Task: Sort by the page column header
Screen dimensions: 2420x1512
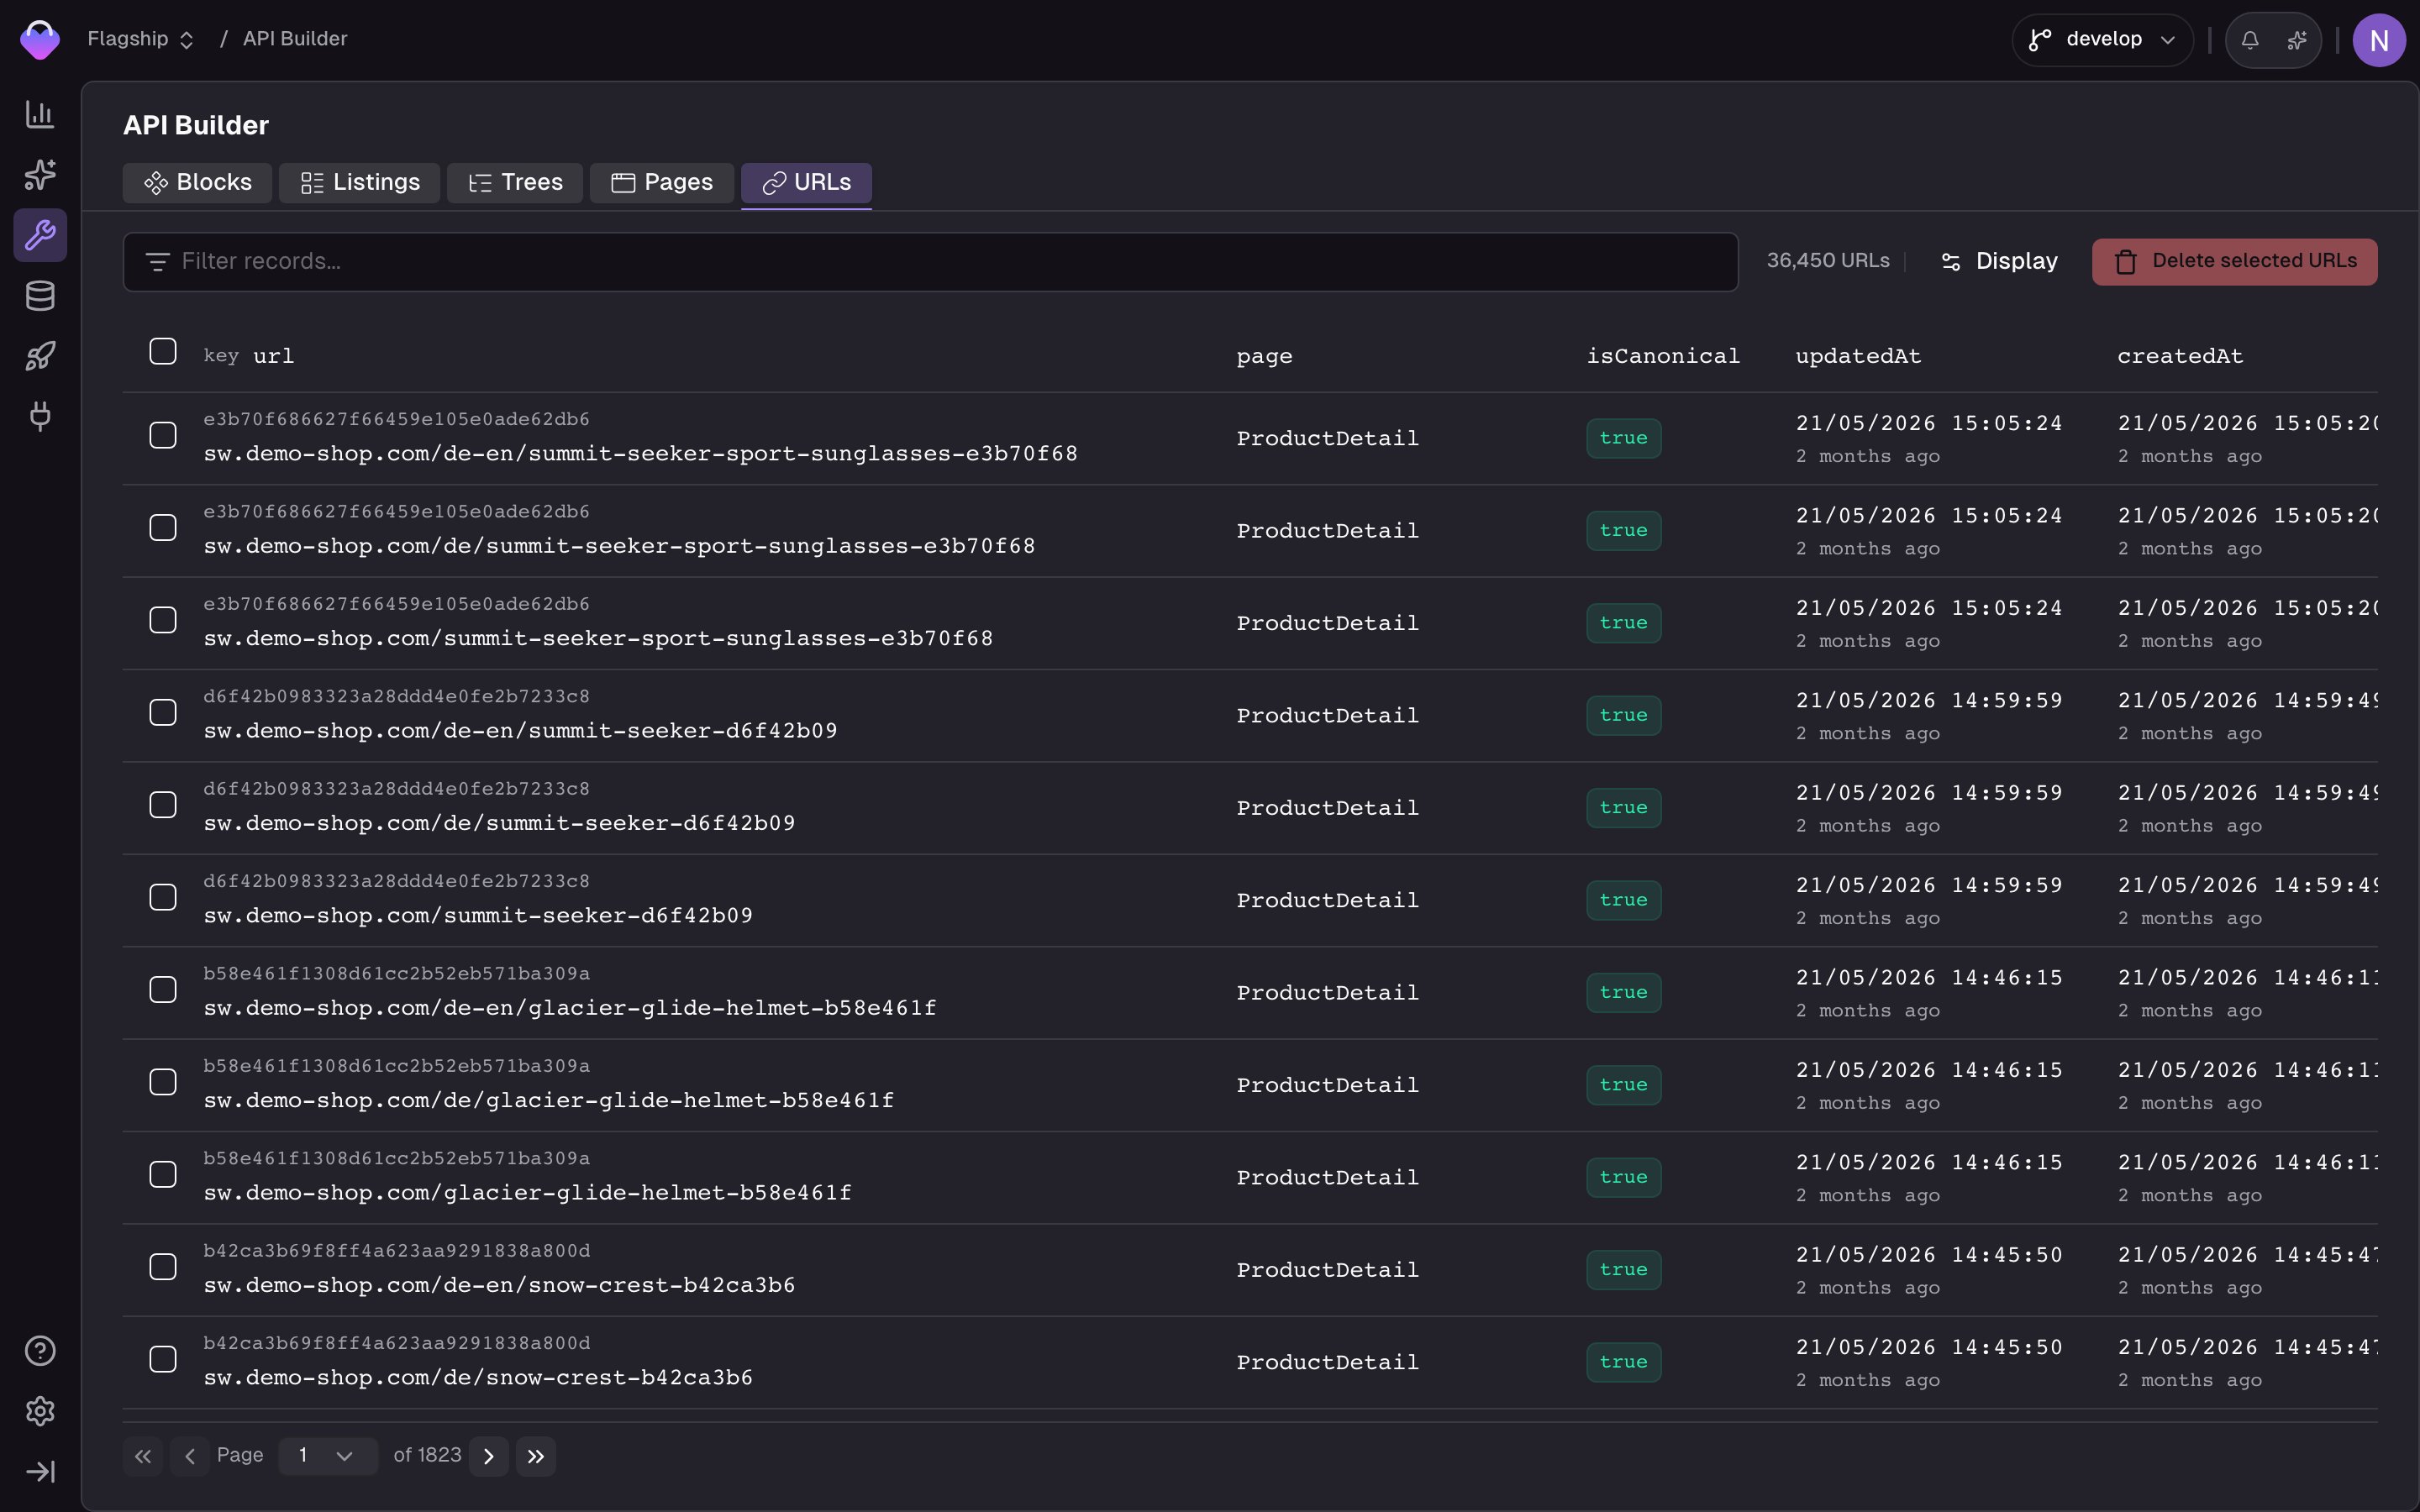Action: 1264,357
